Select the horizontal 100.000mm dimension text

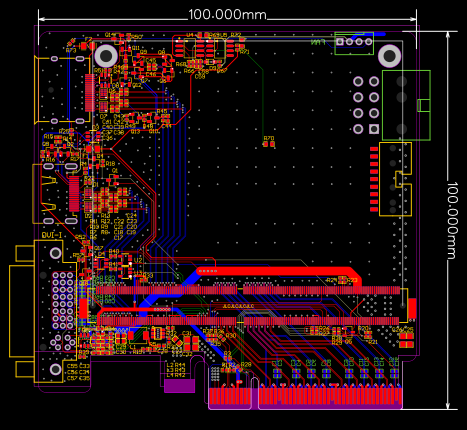(227, 15)
